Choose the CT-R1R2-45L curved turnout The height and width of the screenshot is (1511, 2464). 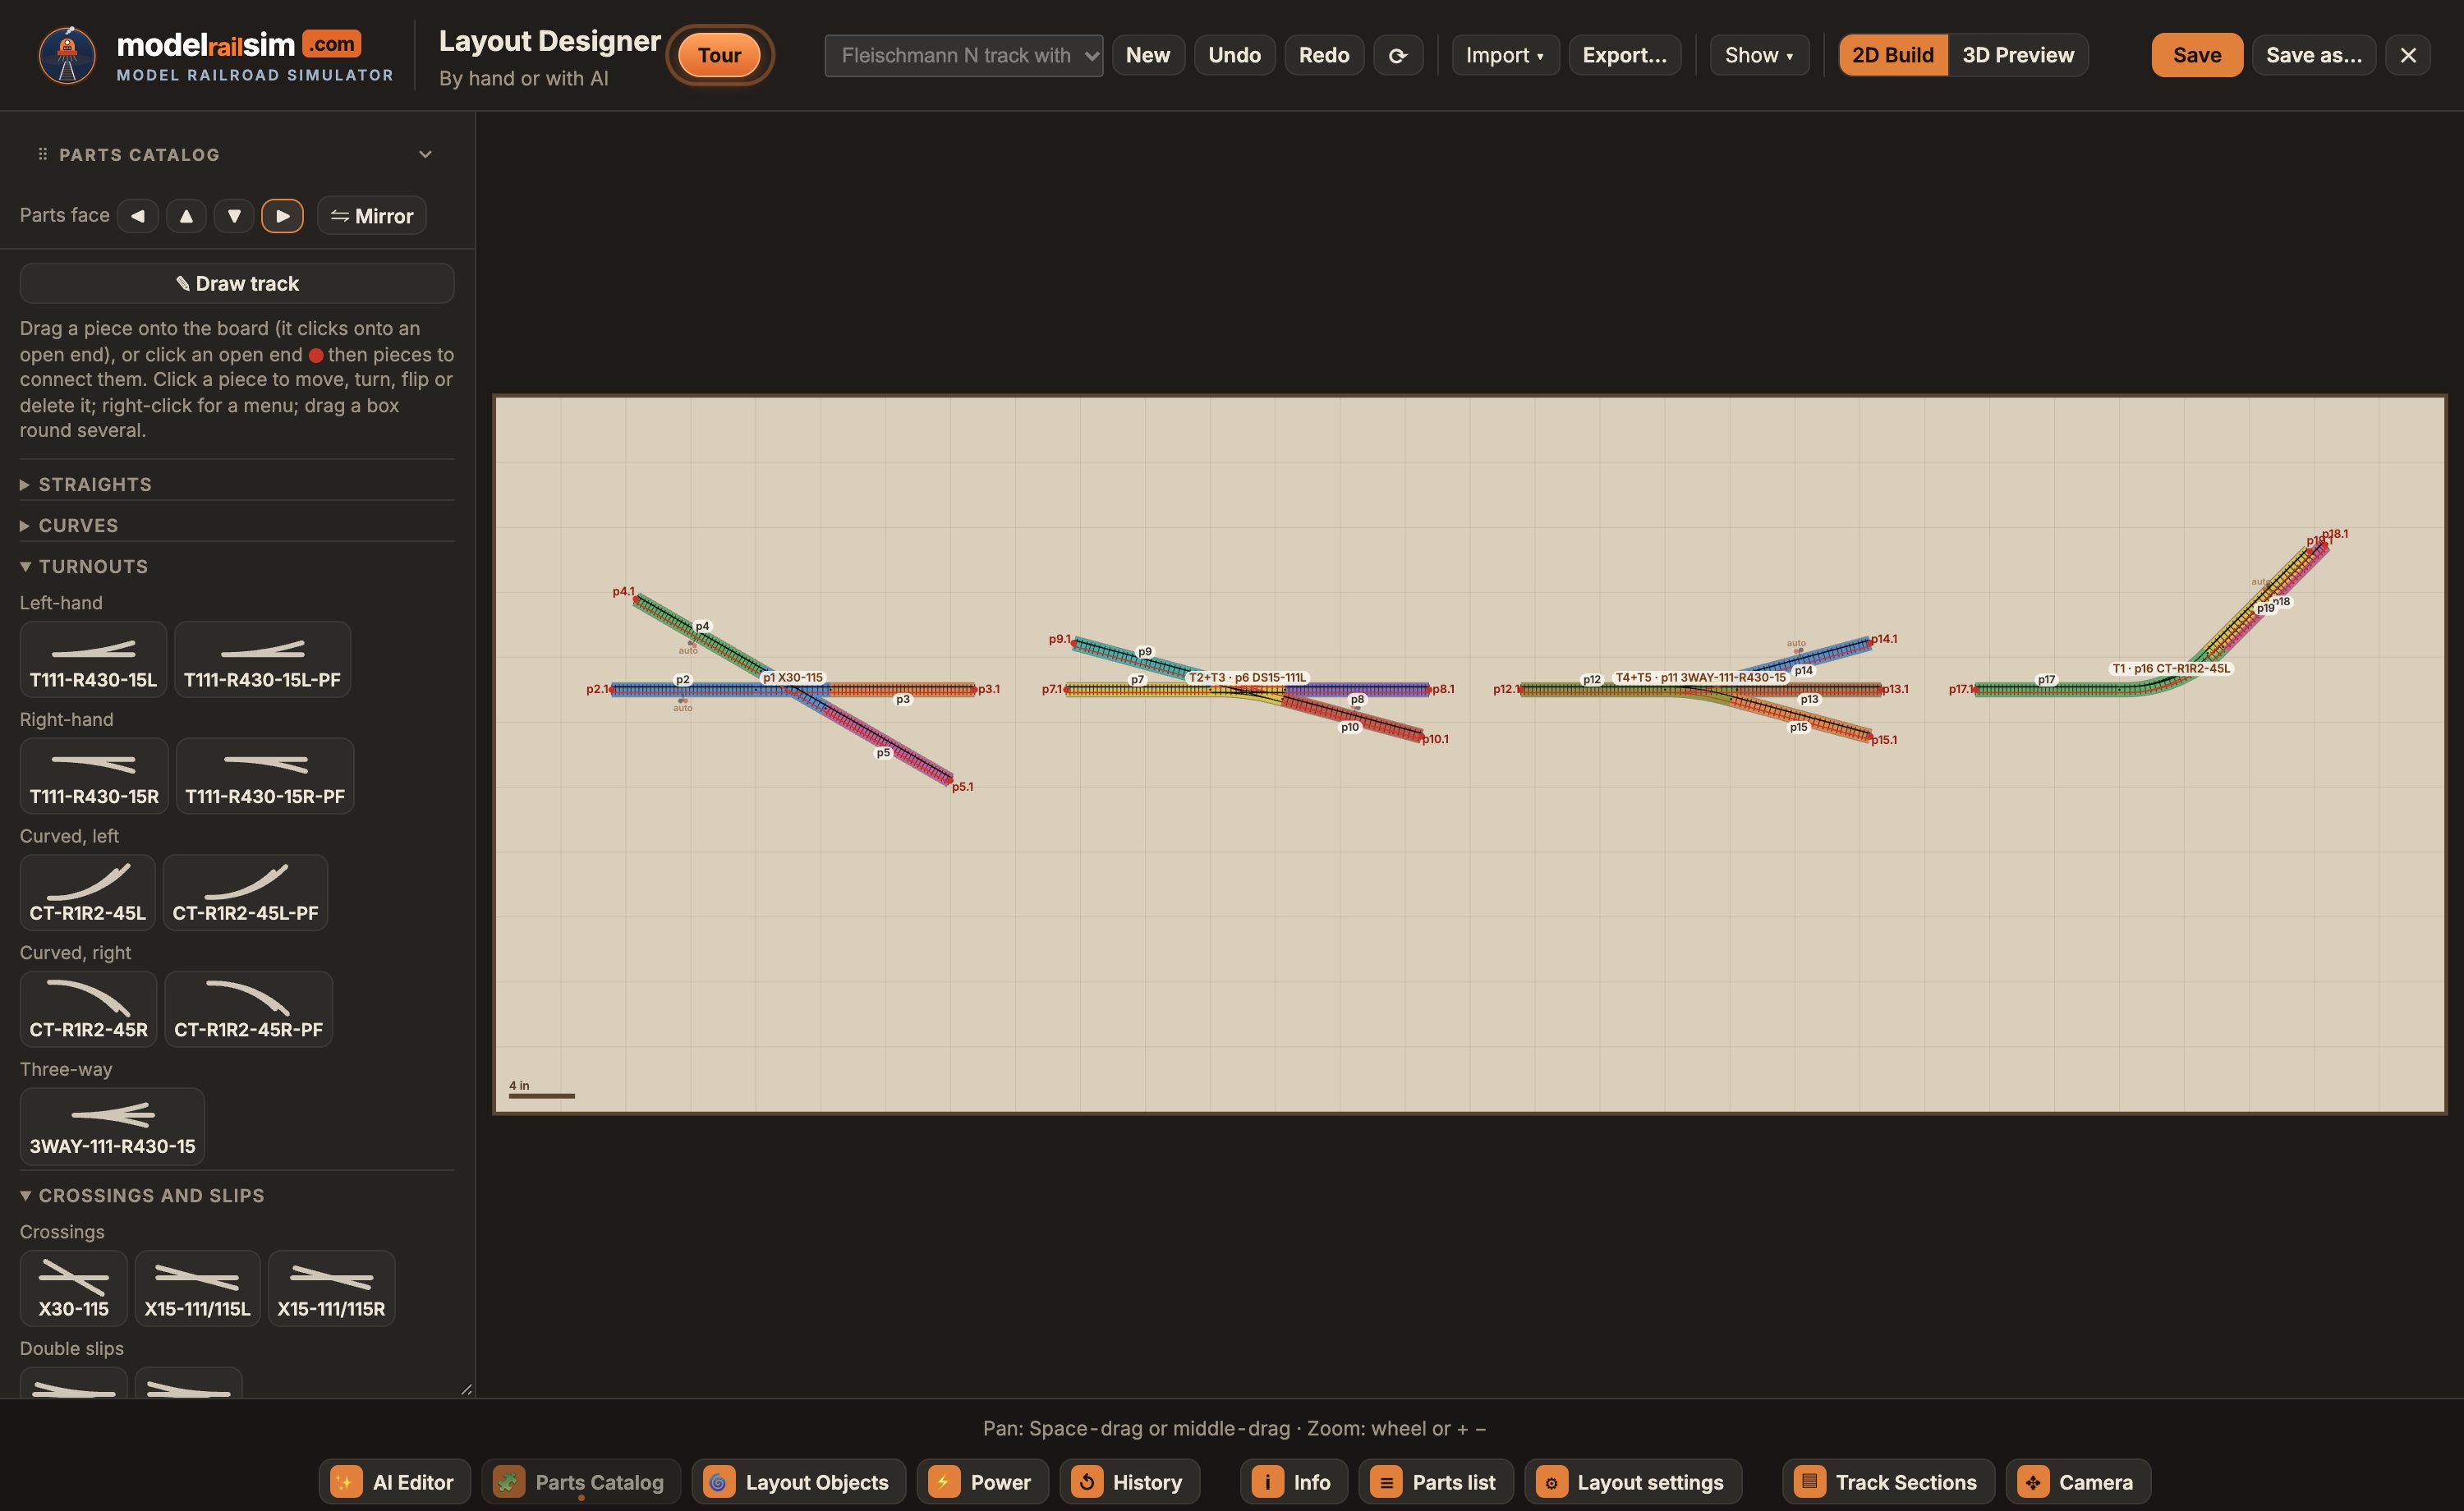coord(87,892)
